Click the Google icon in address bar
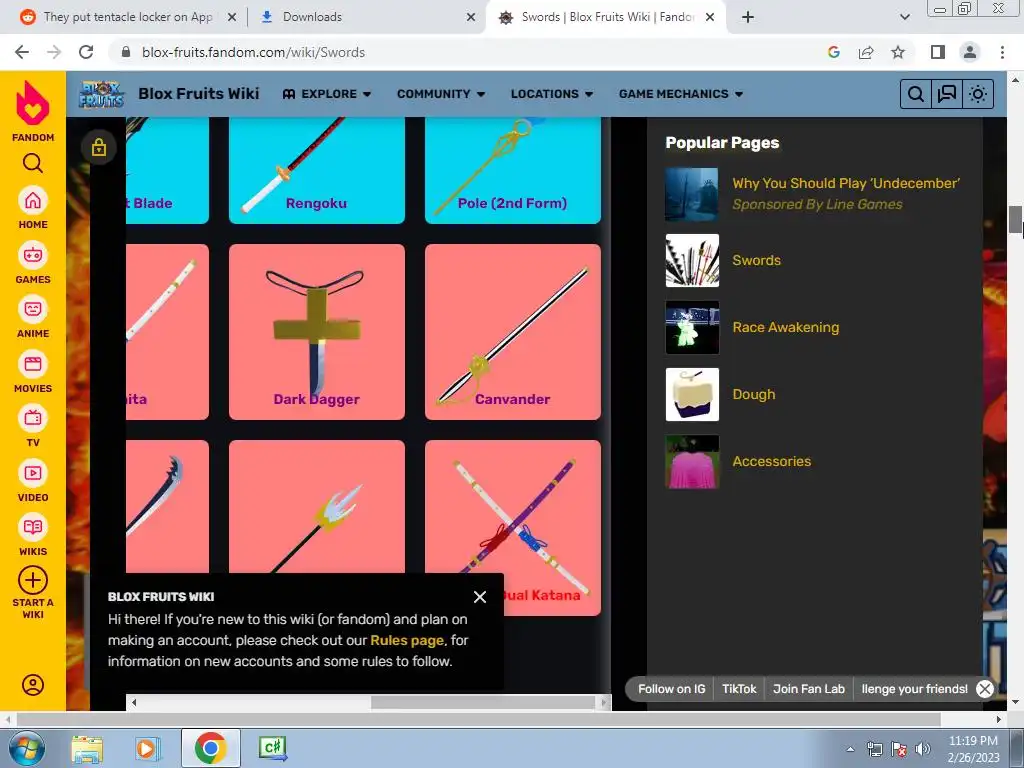 click(x=834, y=52)
